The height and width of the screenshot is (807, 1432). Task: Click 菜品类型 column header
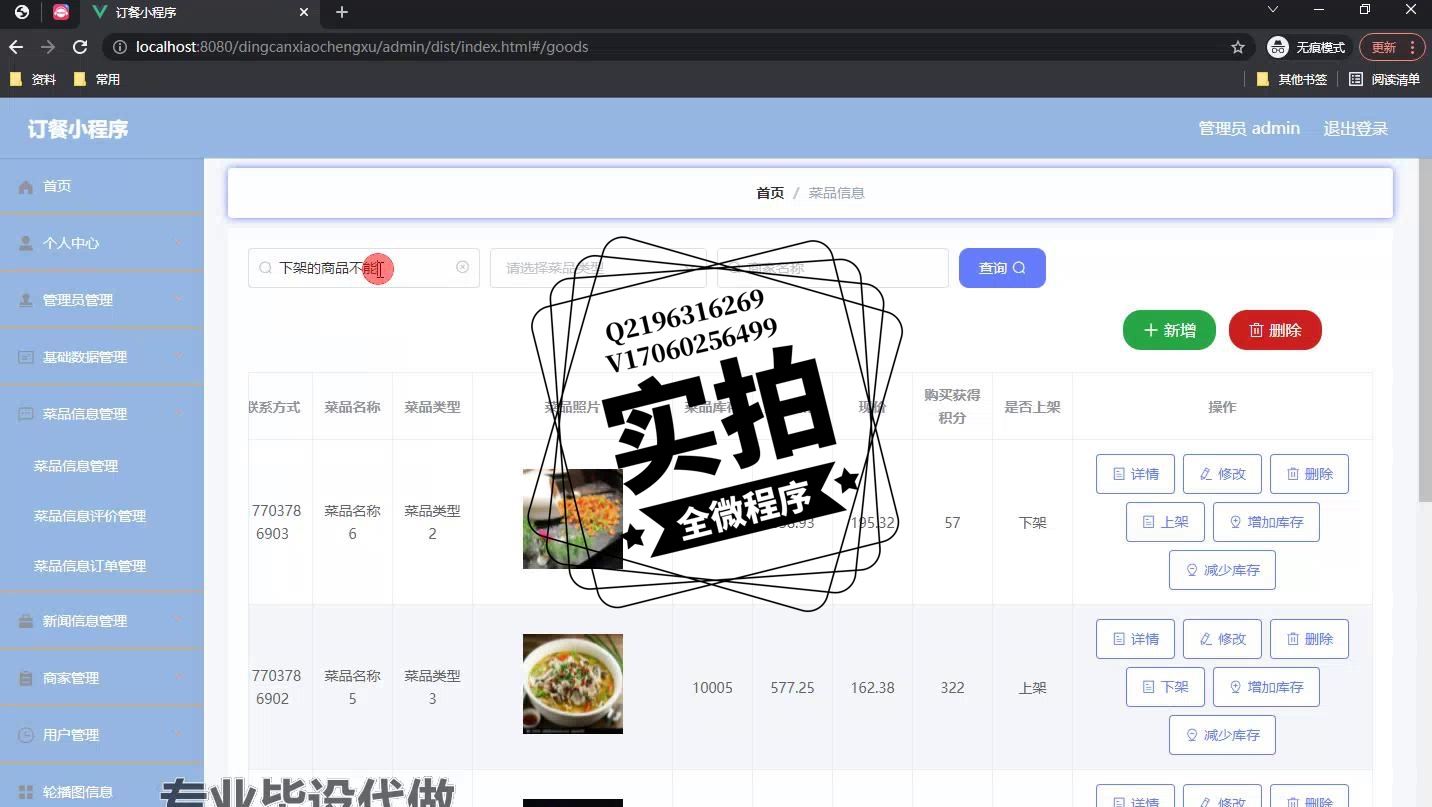[x=432, y=407]
